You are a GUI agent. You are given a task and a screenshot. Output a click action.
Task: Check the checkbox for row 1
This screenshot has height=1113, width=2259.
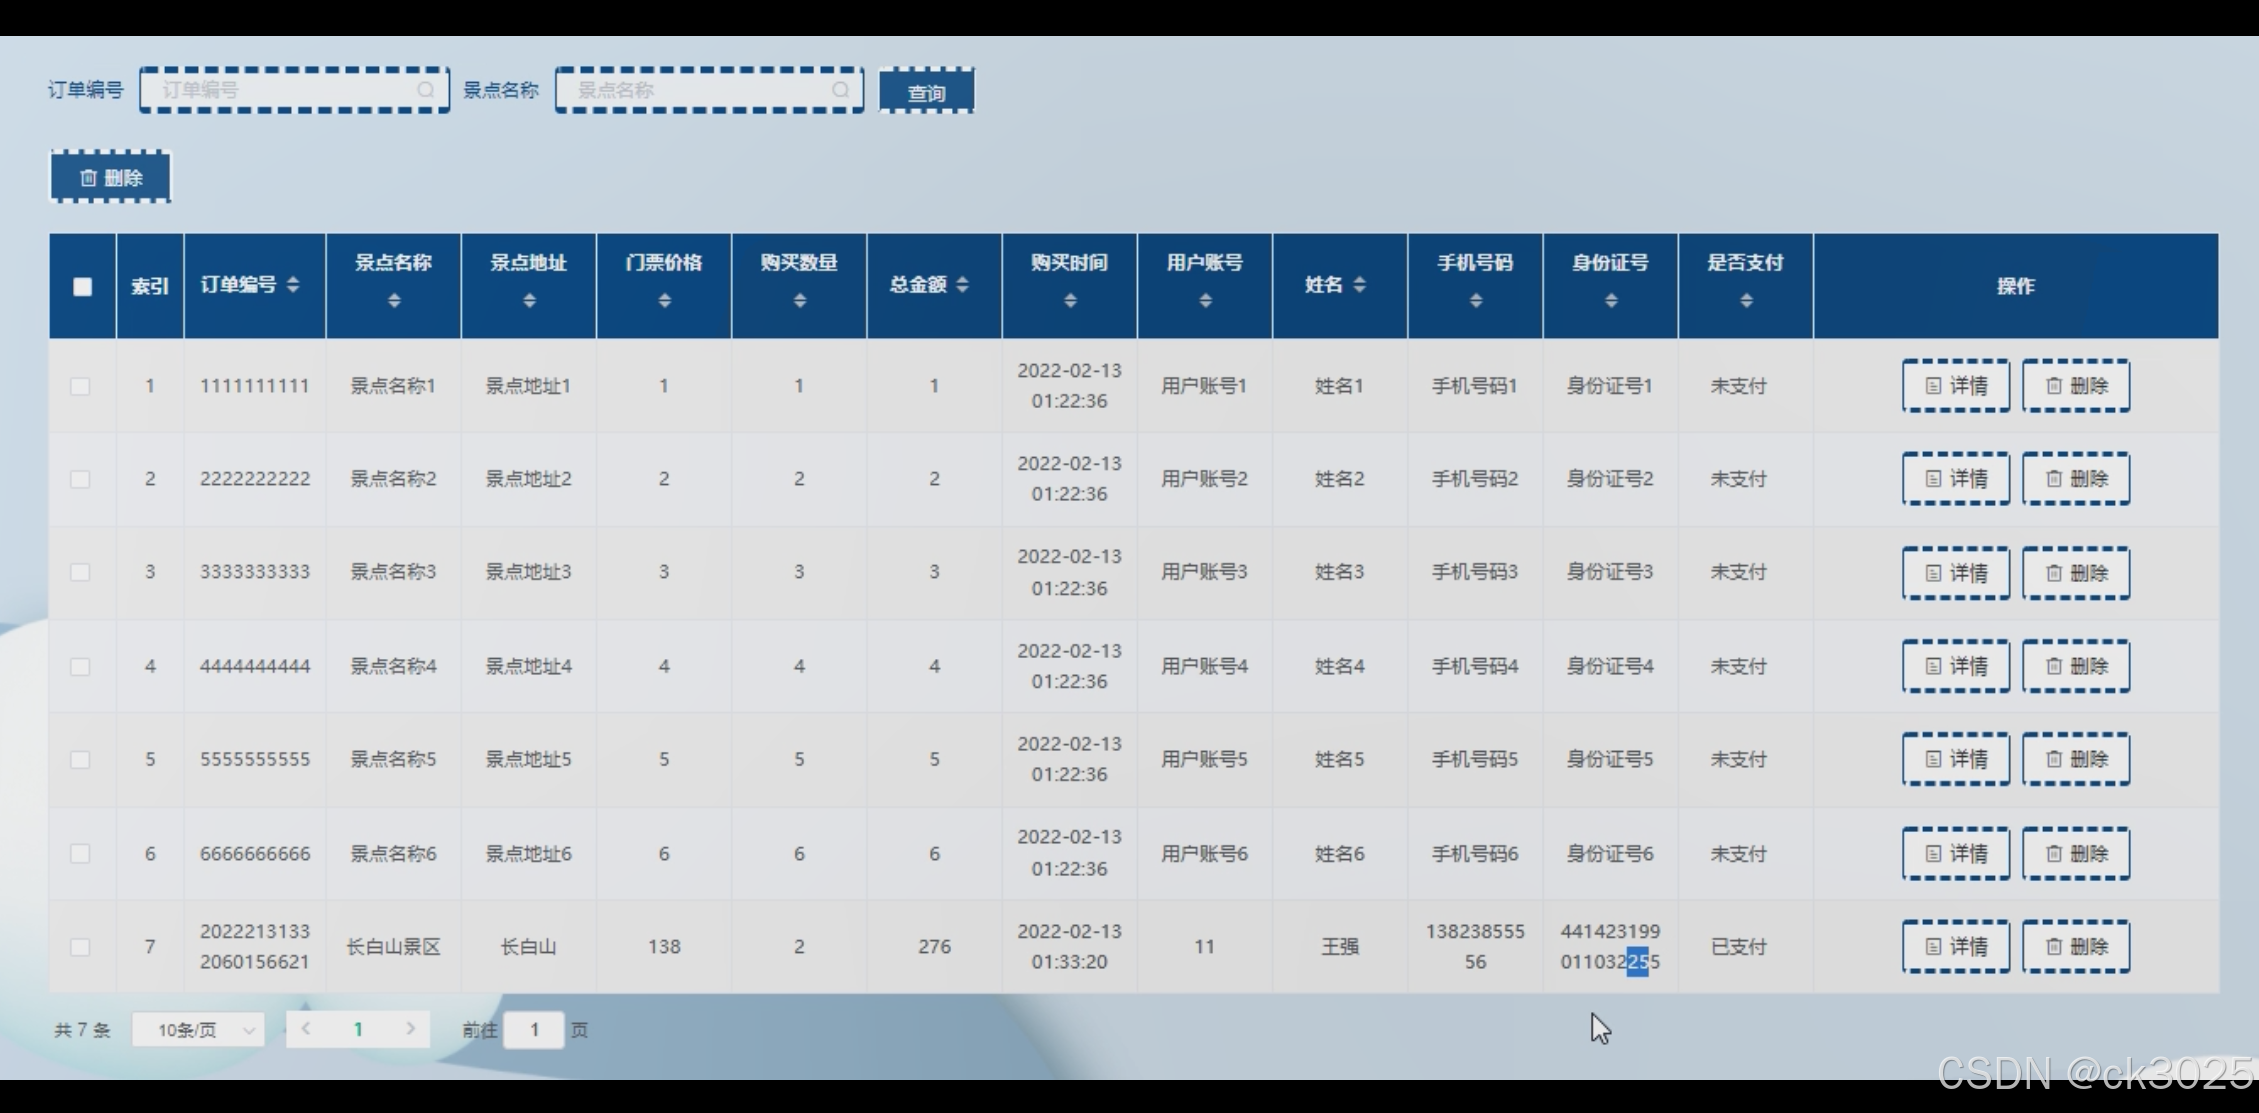pyautogui.click(x=81, y=386)
